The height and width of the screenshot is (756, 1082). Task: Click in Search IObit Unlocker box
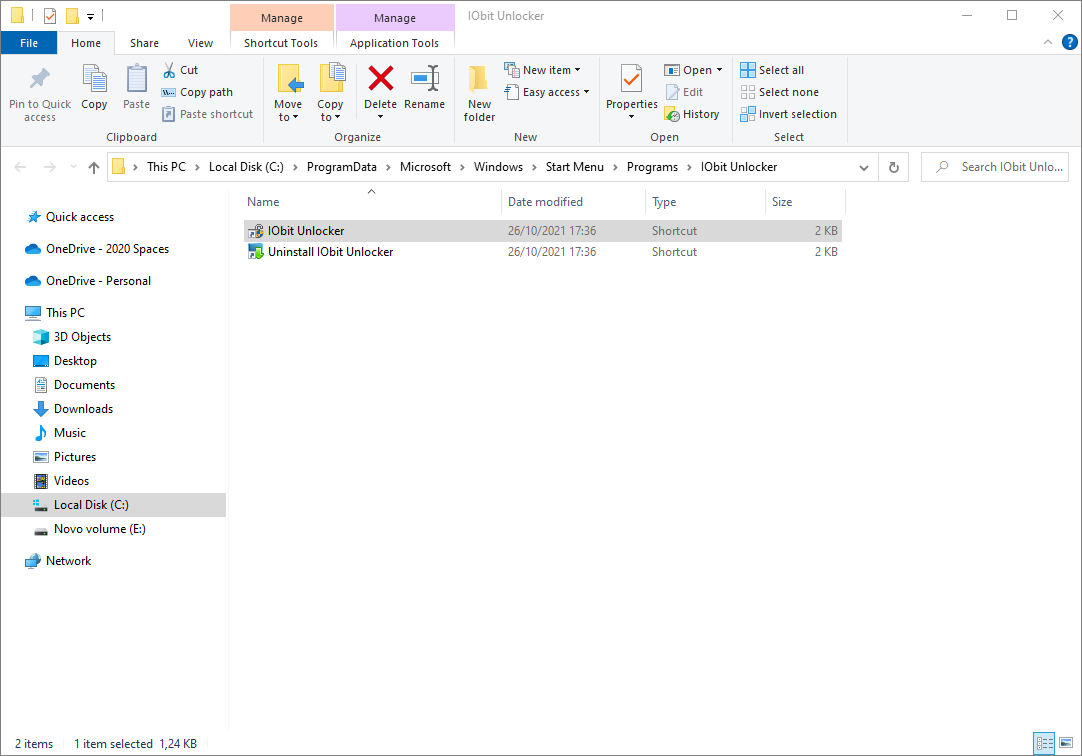(994, 167)
